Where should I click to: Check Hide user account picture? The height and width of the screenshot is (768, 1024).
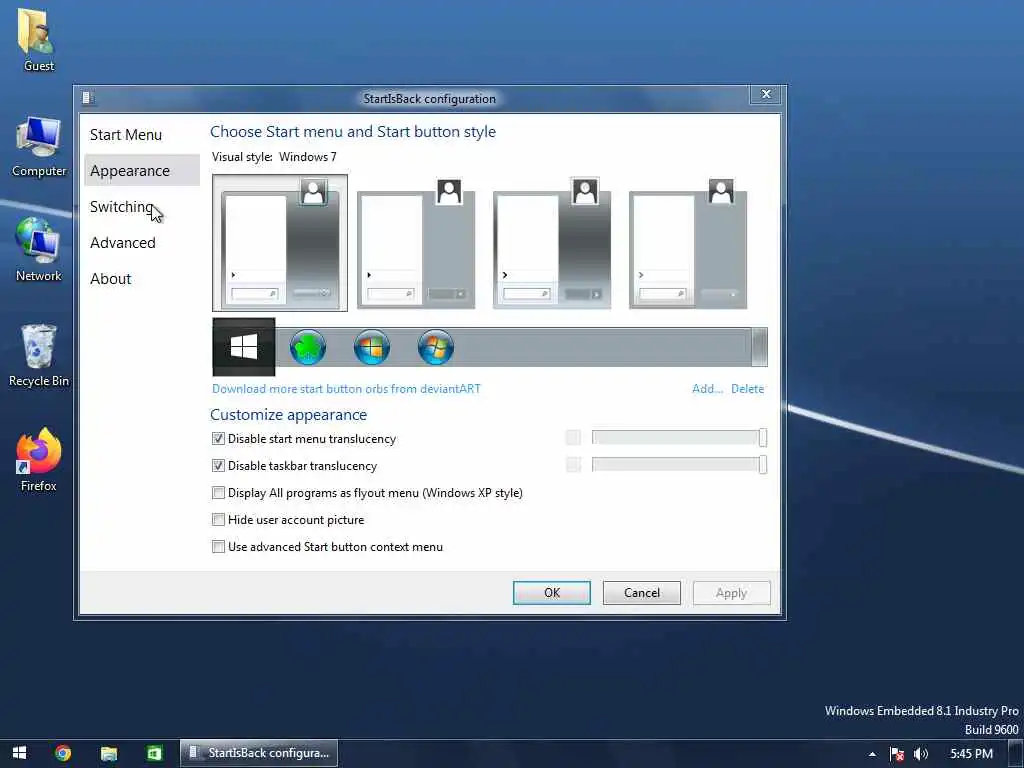point(218,520)
